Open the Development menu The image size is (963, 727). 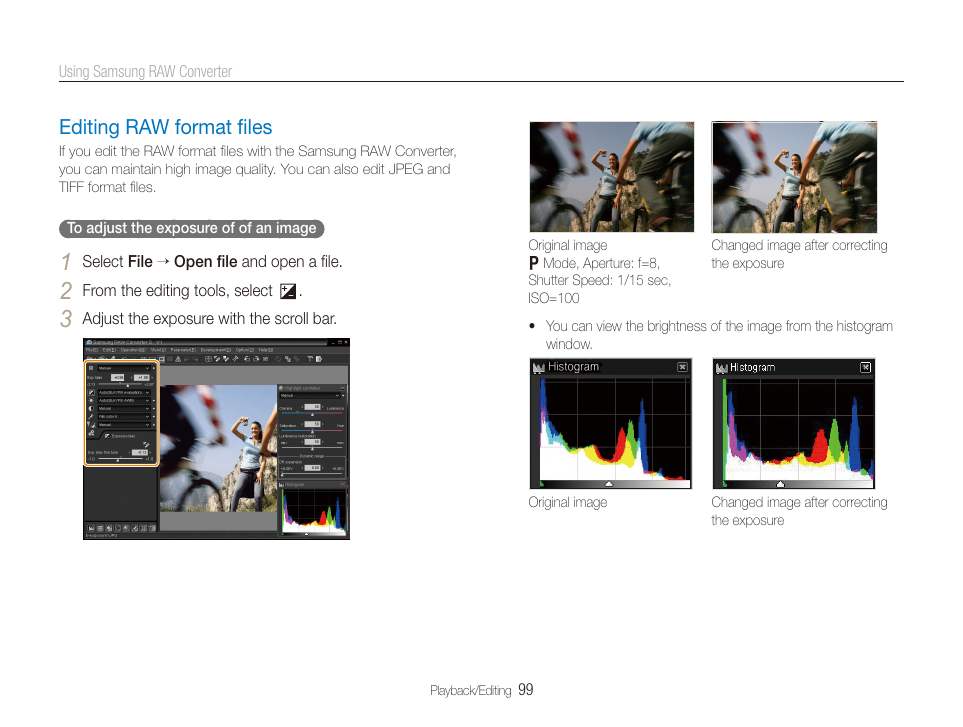216,350
